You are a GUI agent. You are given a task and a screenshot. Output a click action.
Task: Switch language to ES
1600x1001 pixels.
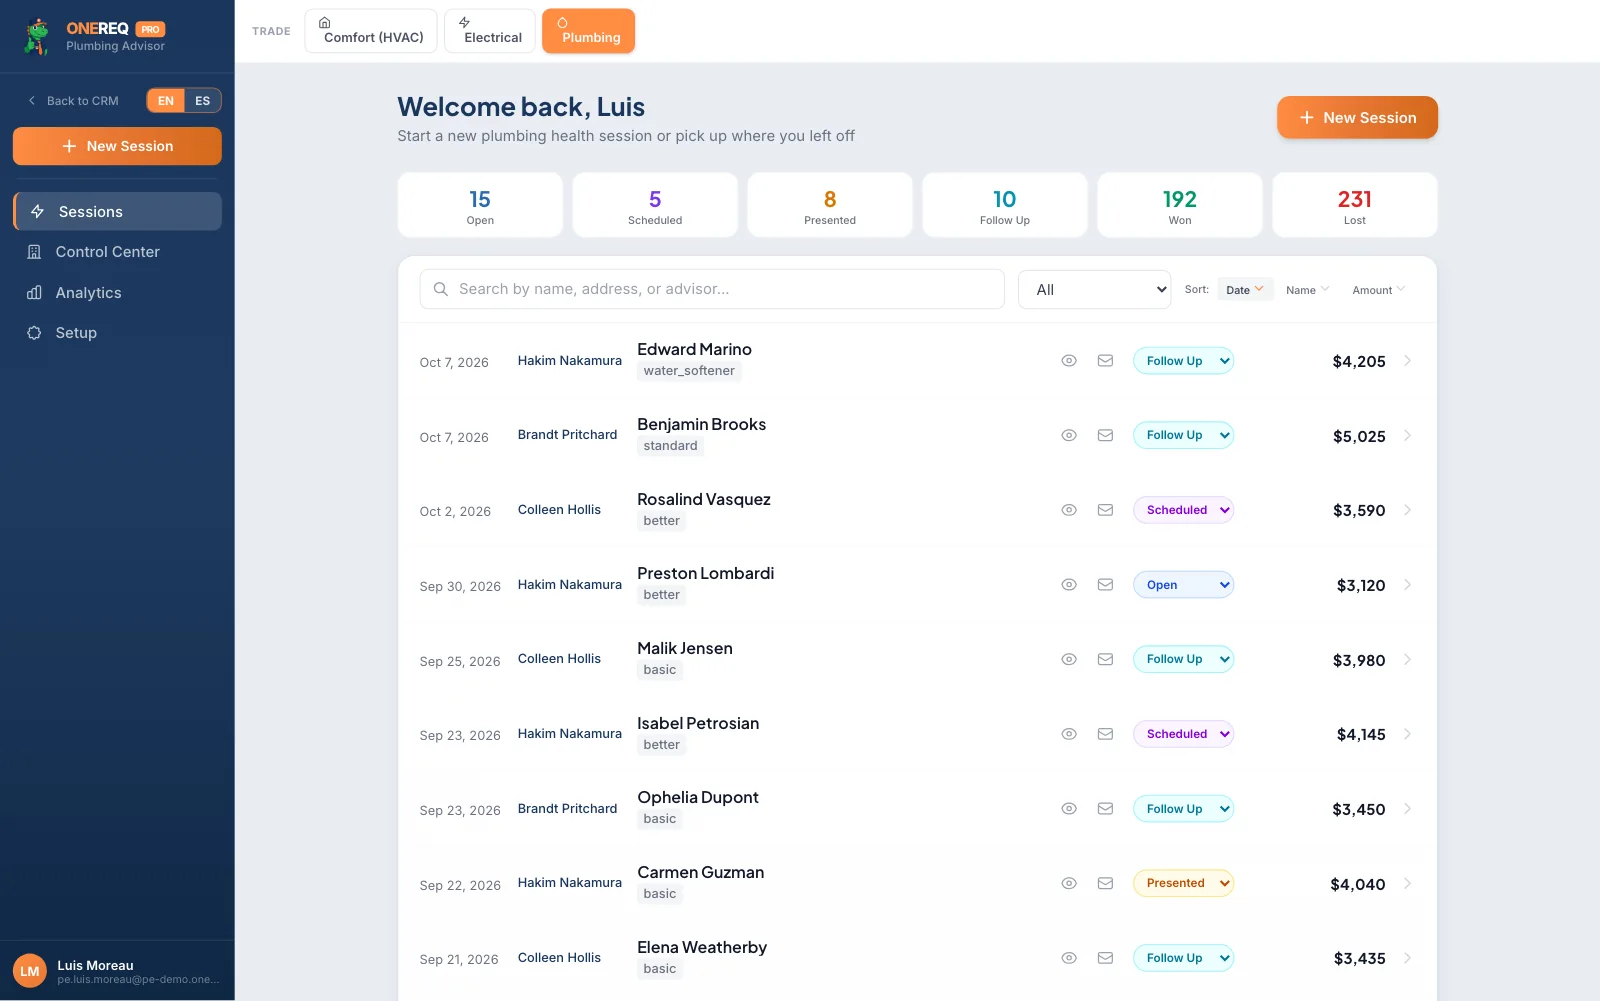tap(203, 101)
